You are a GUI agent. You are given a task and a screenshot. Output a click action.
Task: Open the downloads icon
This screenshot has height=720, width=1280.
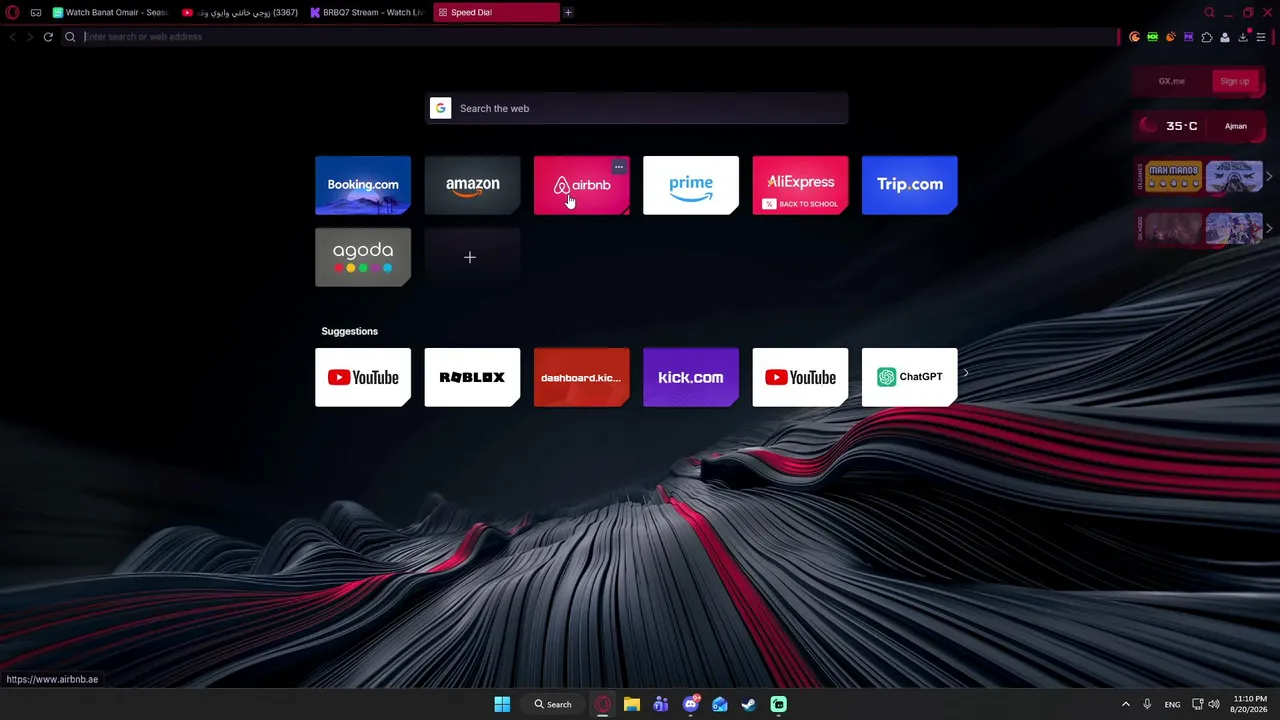click(x=1243, y=37)
